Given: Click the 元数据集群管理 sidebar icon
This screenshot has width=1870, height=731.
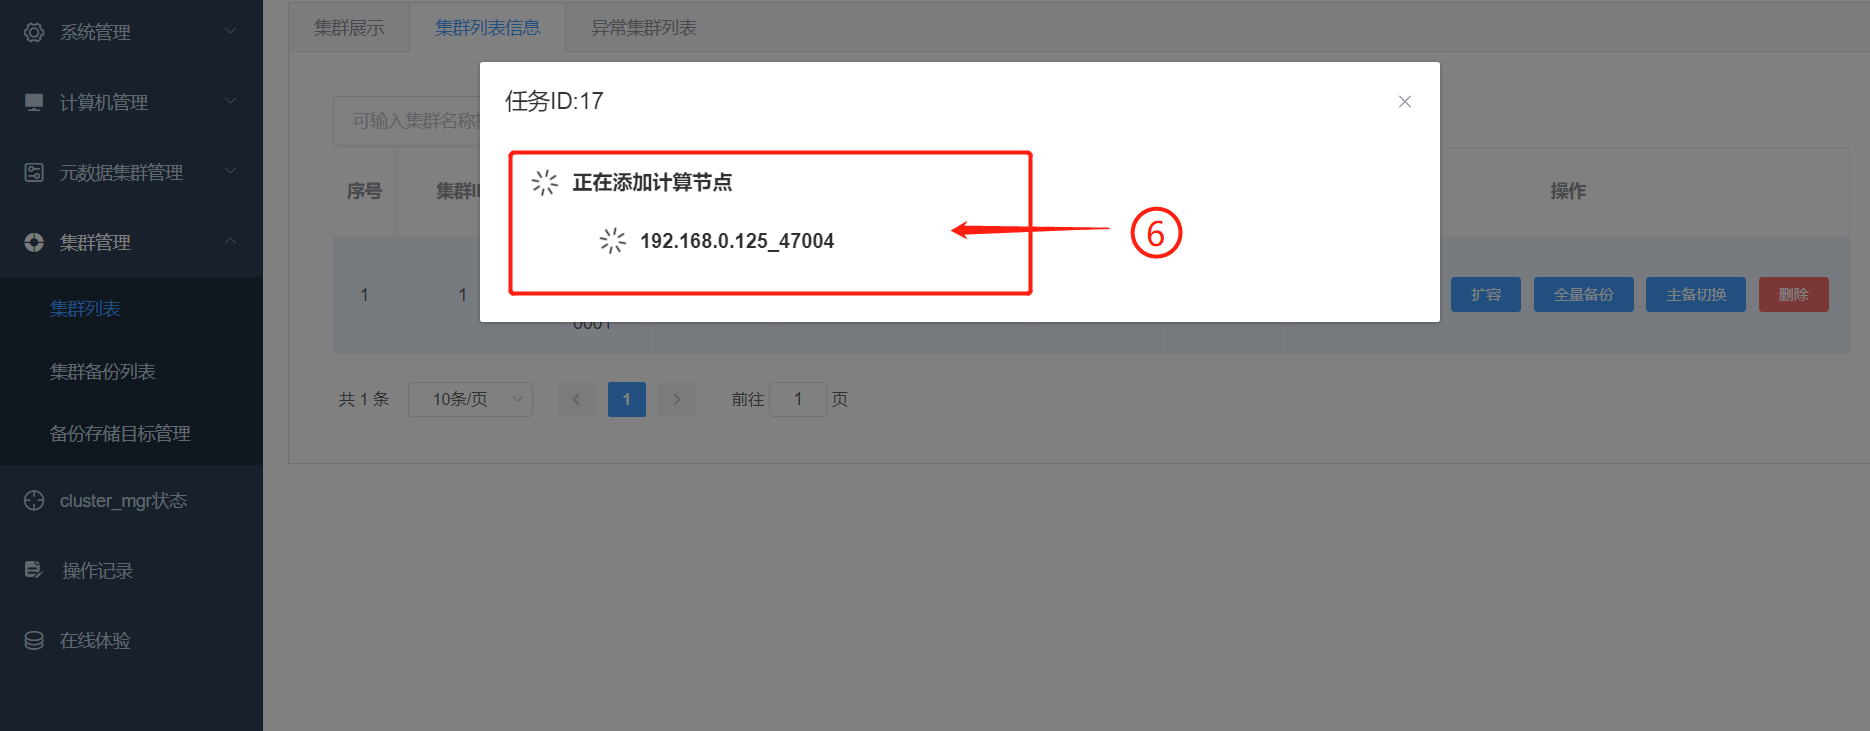Looking at the screenshot, I should click(34, 172).
